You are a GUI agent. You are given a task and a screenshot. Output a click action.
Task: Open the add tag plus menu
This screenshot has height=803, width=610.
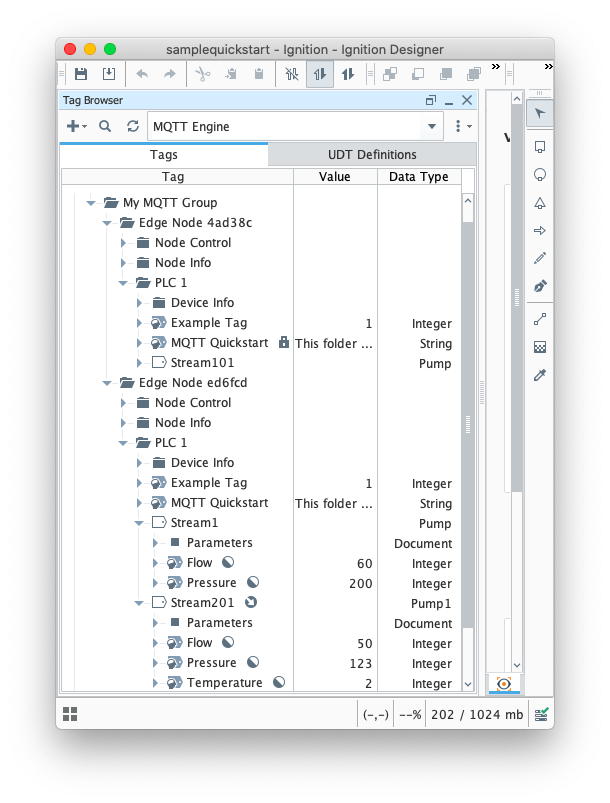[77, 126]
